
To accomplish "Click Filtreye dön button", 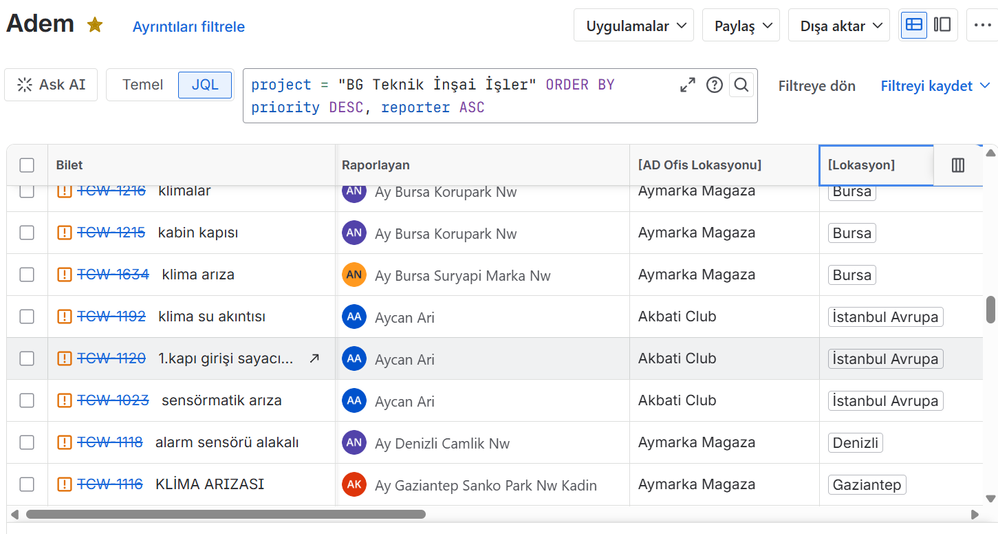I will 817,86.
